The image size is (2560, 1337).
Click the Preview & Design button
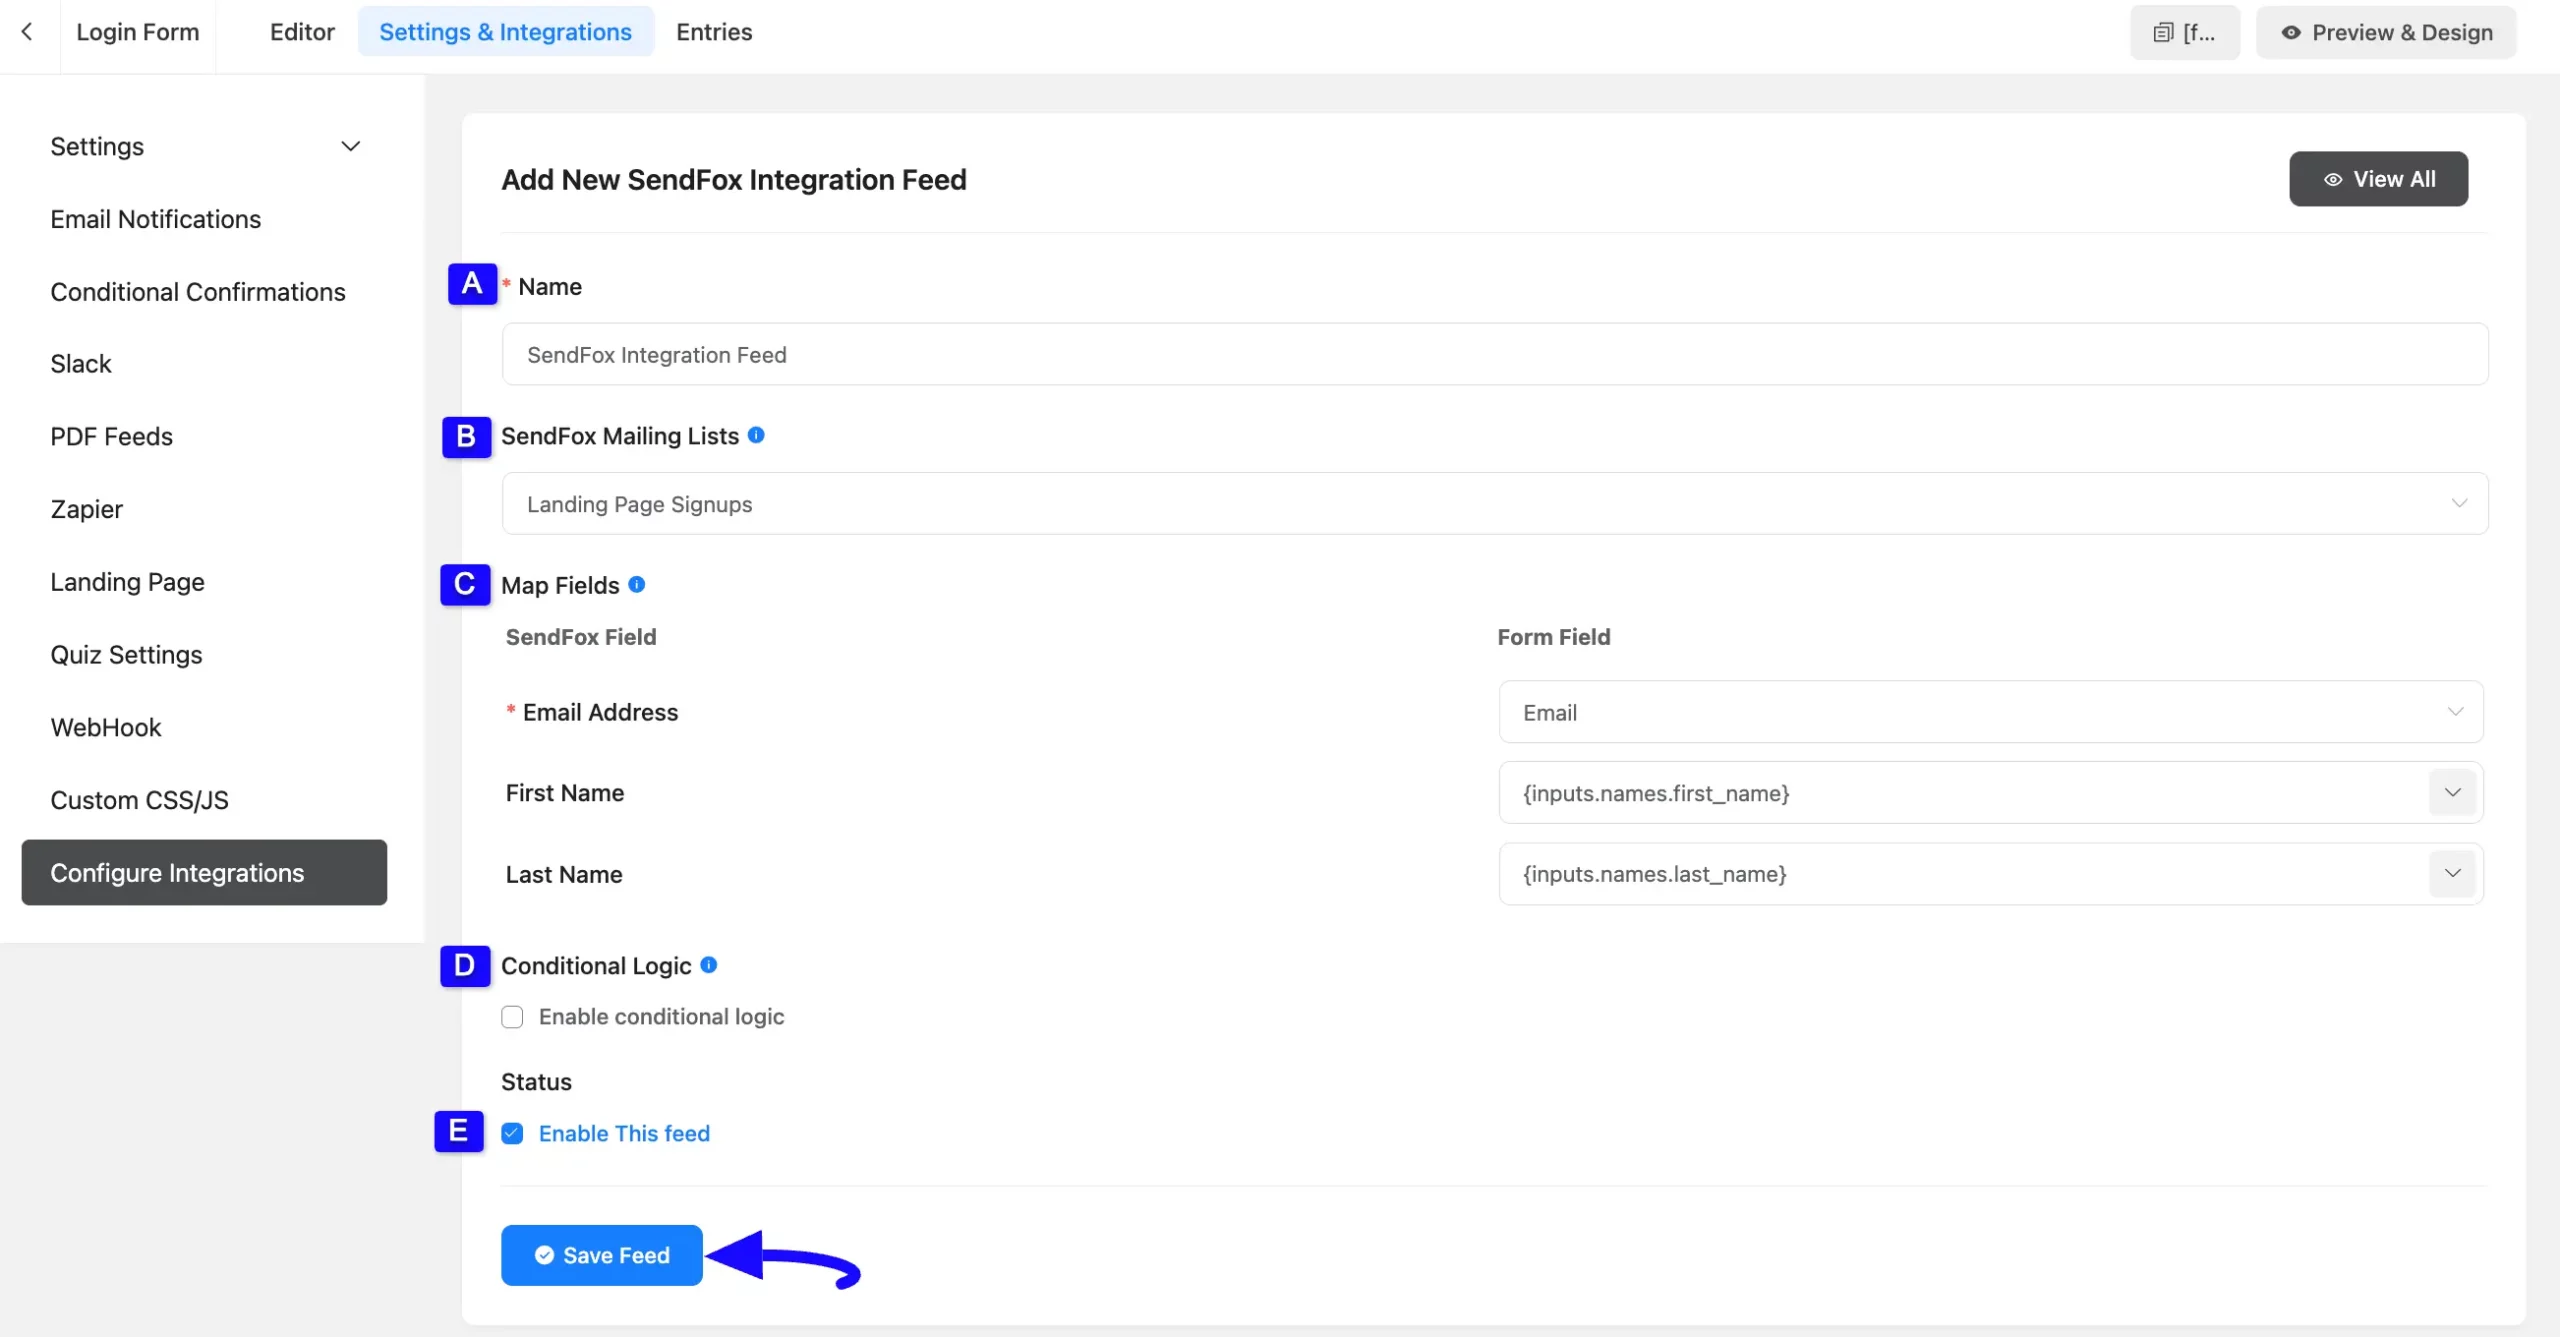pyautogui.click(x=2386, y=33)
